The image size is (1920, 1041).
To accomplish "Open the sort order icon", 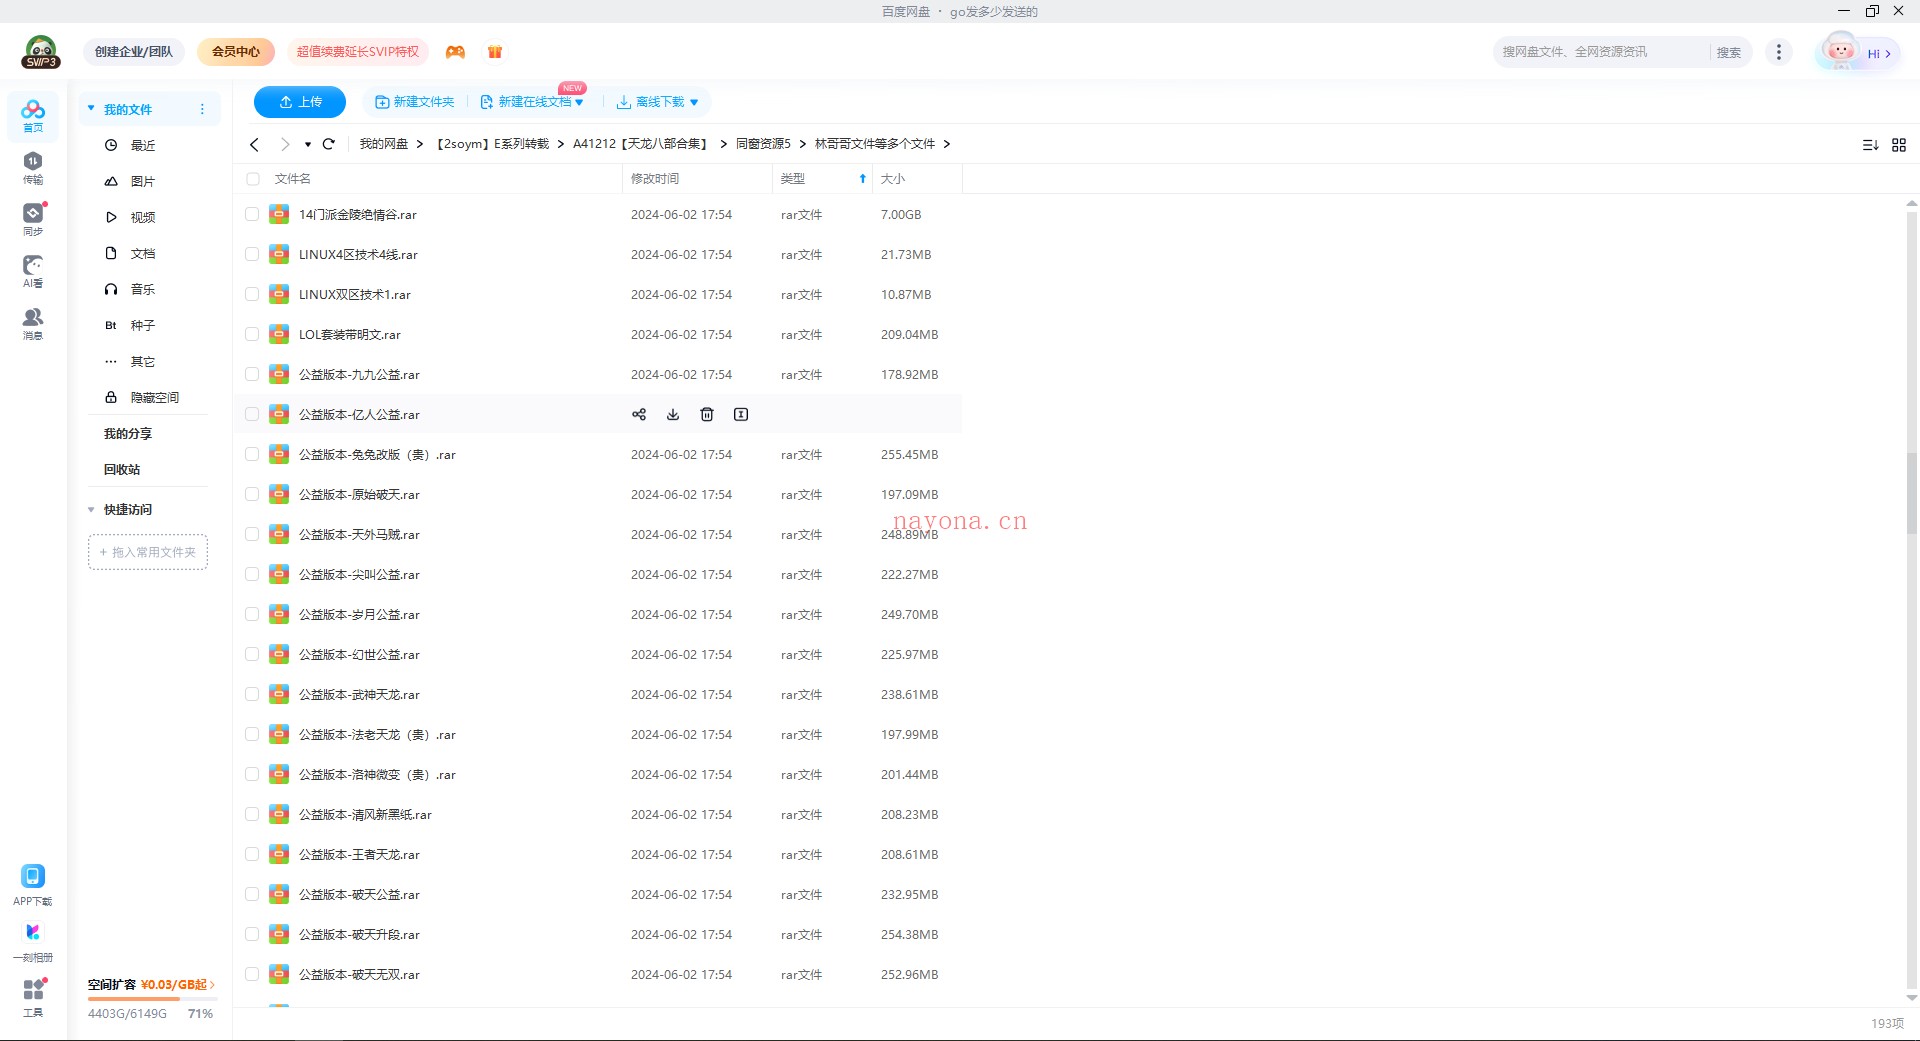I will 1870,145.
